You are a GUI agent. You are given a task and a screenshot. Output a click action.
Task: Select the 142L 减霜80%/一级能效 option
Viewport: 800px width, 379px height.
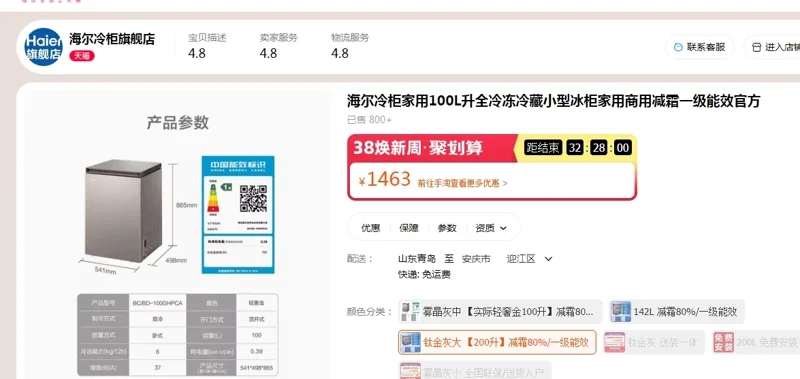pyautogui.click(x=677, y=311)
